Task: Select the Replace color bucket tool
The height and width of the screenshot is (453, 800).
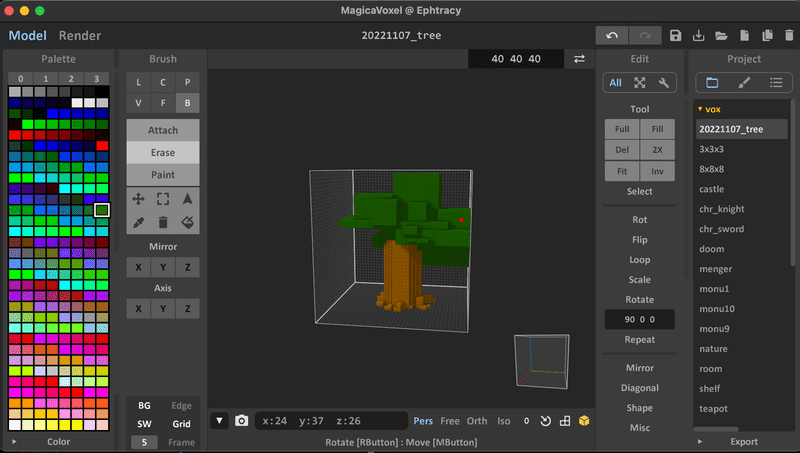Action: (187, 222)
